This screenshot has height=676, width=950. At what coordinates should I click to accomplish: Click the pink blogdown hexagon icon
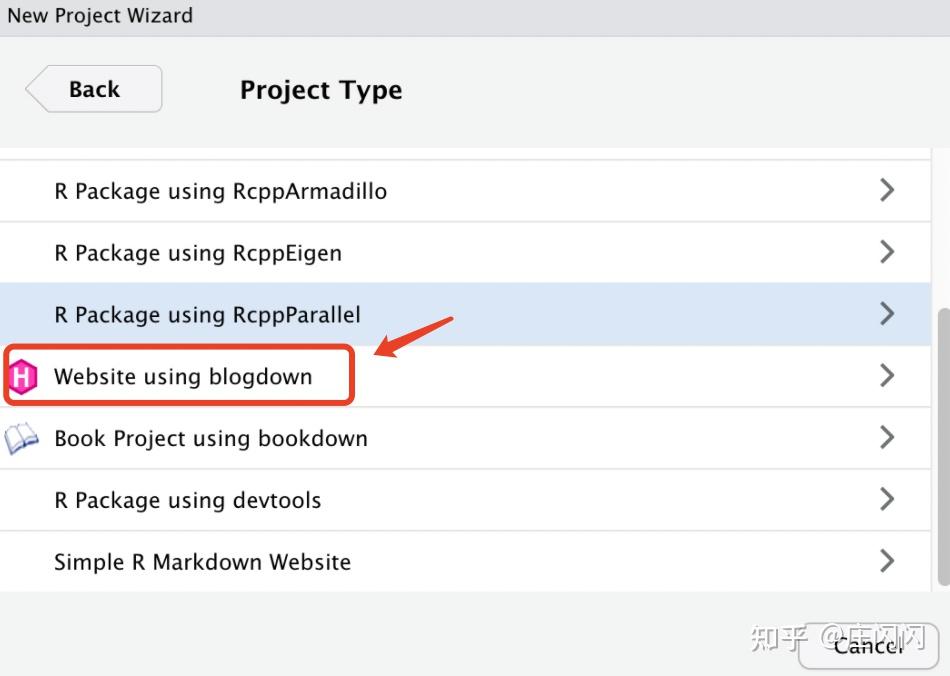pyautogui.click(x=22, y=377)
